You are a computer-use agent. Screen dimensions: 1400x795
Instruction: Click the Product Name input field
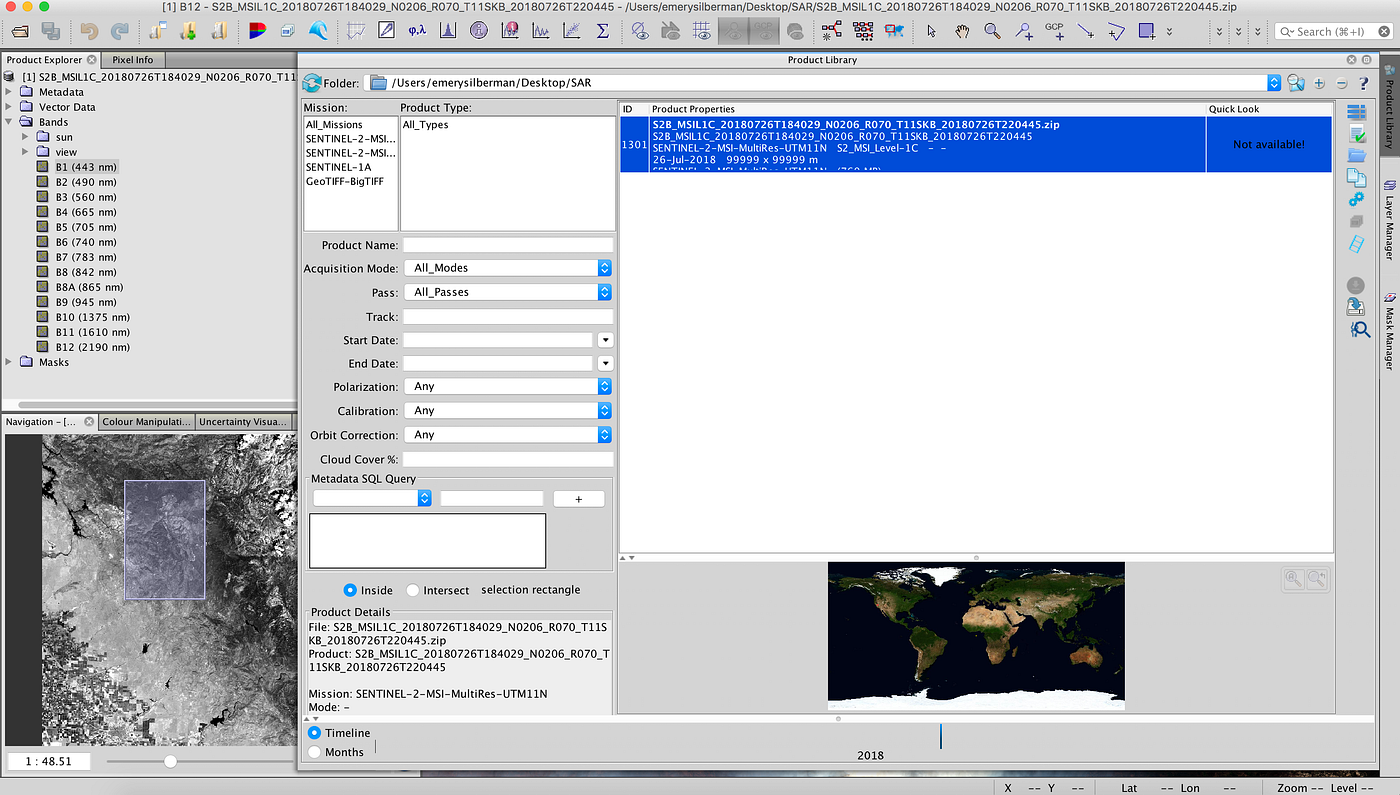point(508,245)
